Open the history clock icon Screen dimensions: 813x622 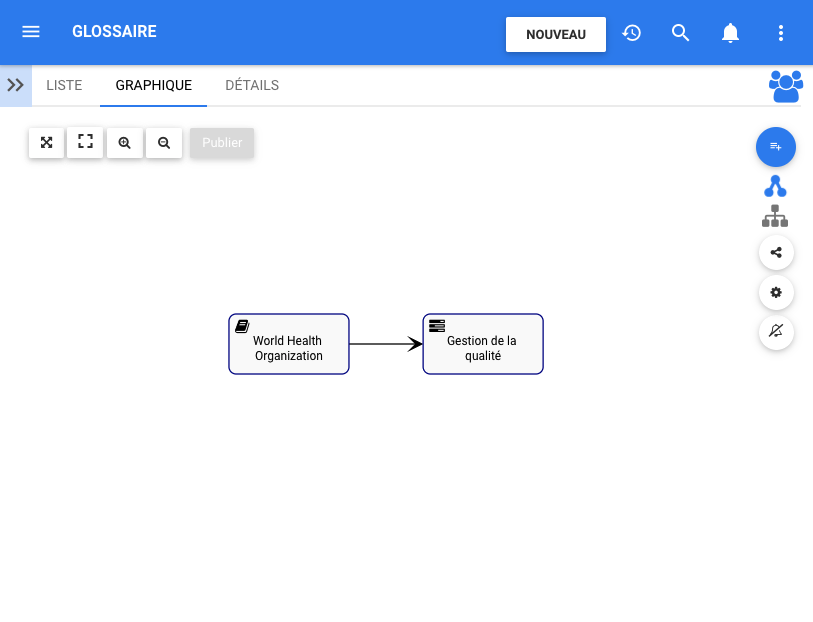tap(632, 33)
